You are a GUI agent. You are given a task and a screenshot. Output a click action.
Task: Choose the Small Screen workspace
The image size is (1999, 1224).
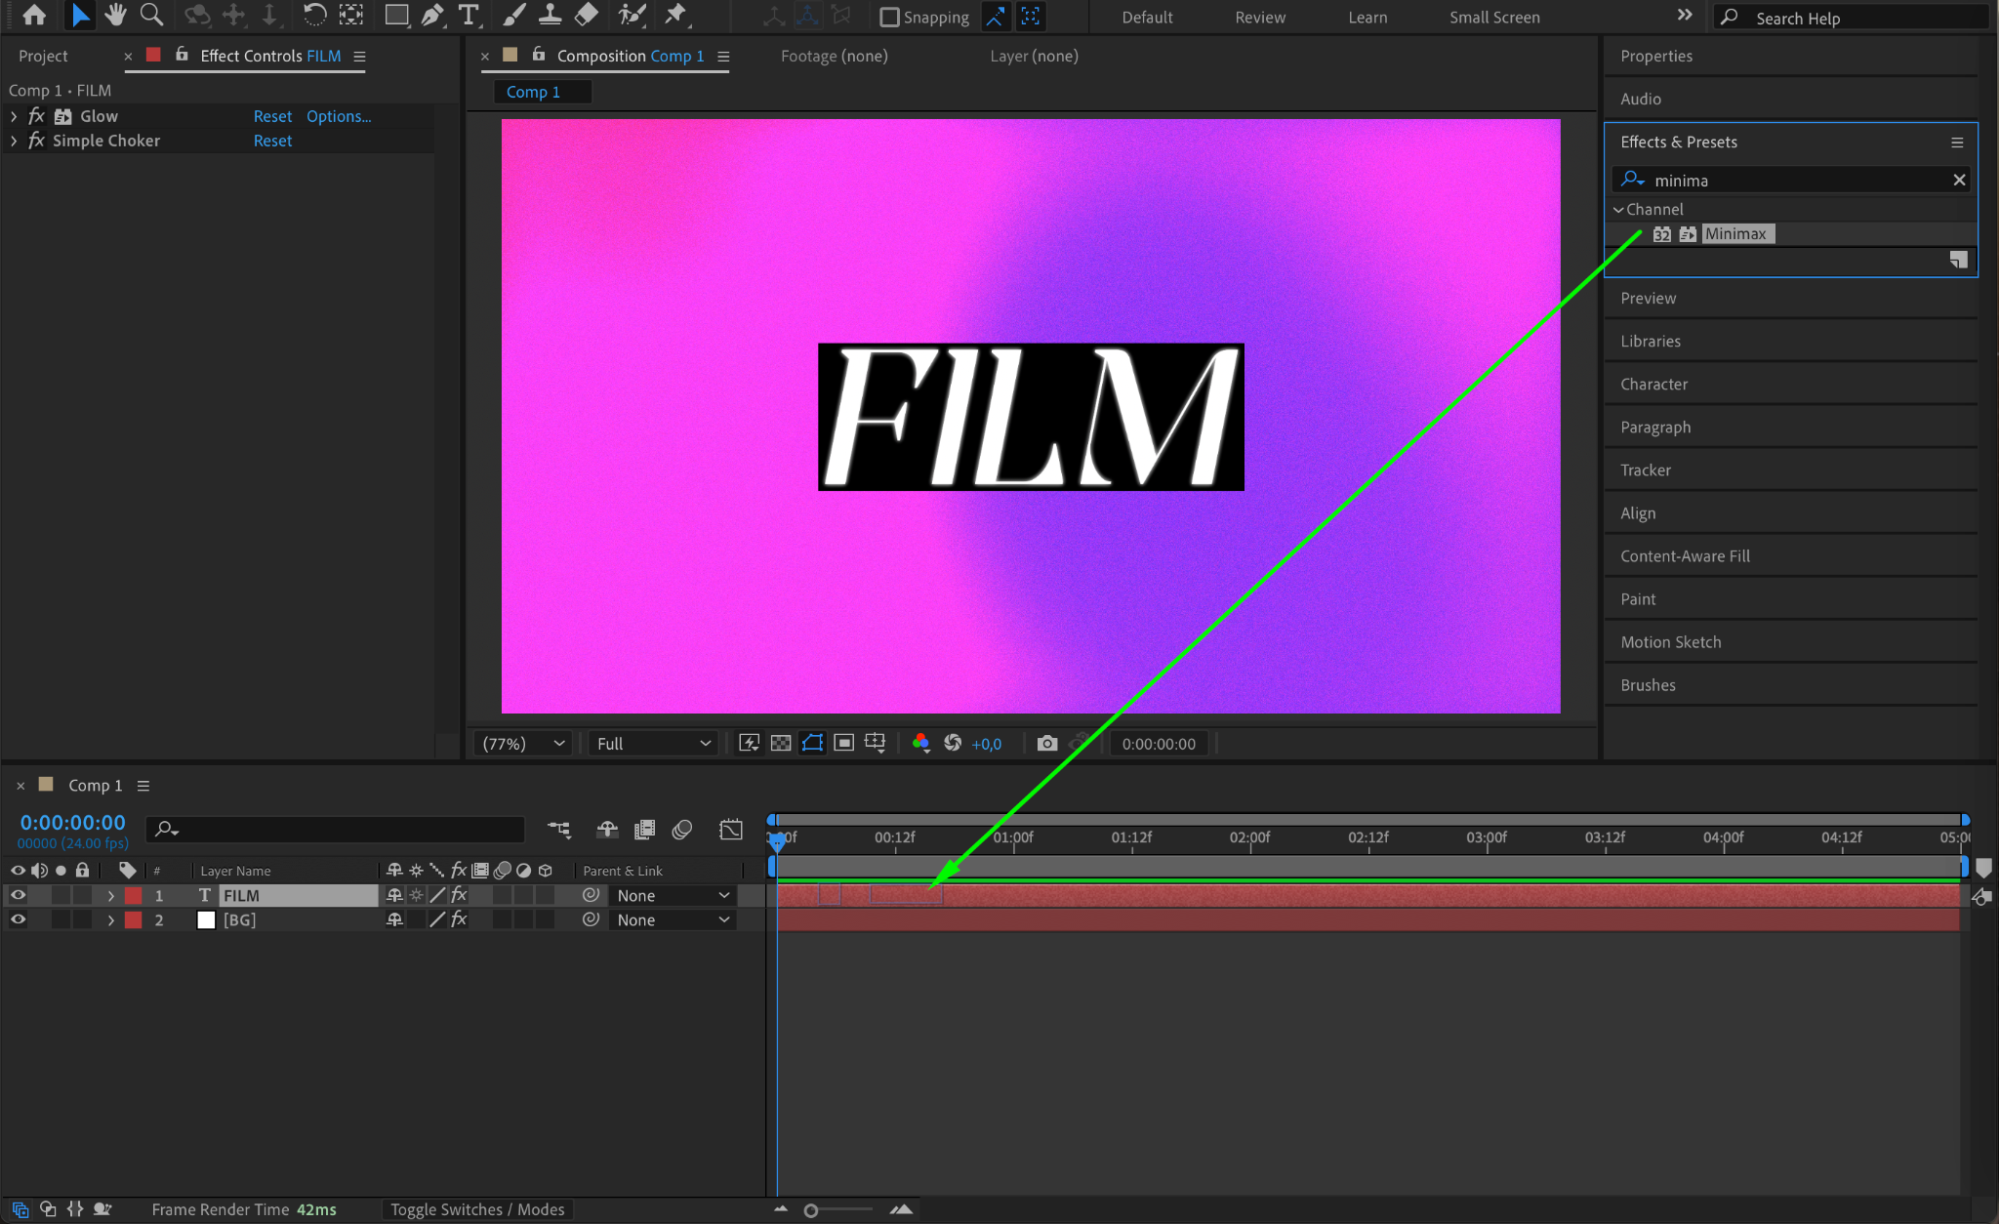(x=1494, y=17)
